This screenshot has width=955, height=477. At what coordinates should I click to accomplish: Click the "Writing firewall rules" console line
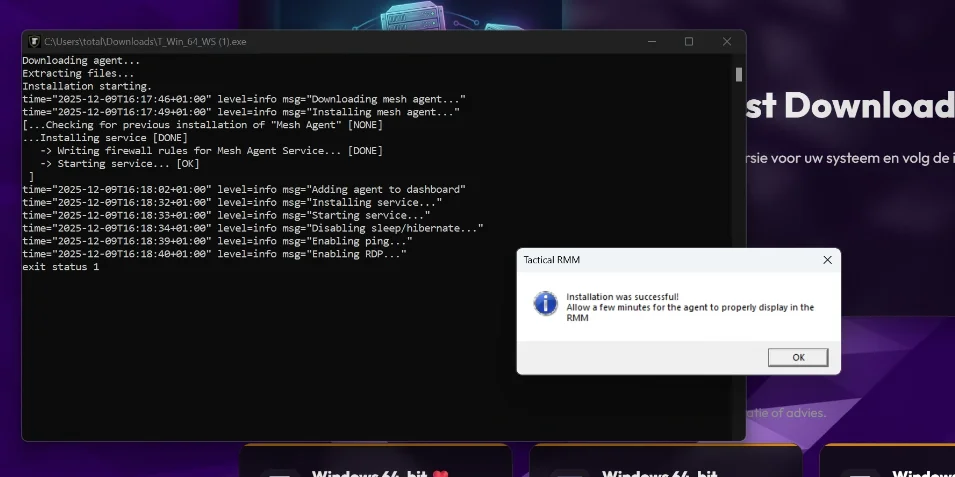(211, 150)
